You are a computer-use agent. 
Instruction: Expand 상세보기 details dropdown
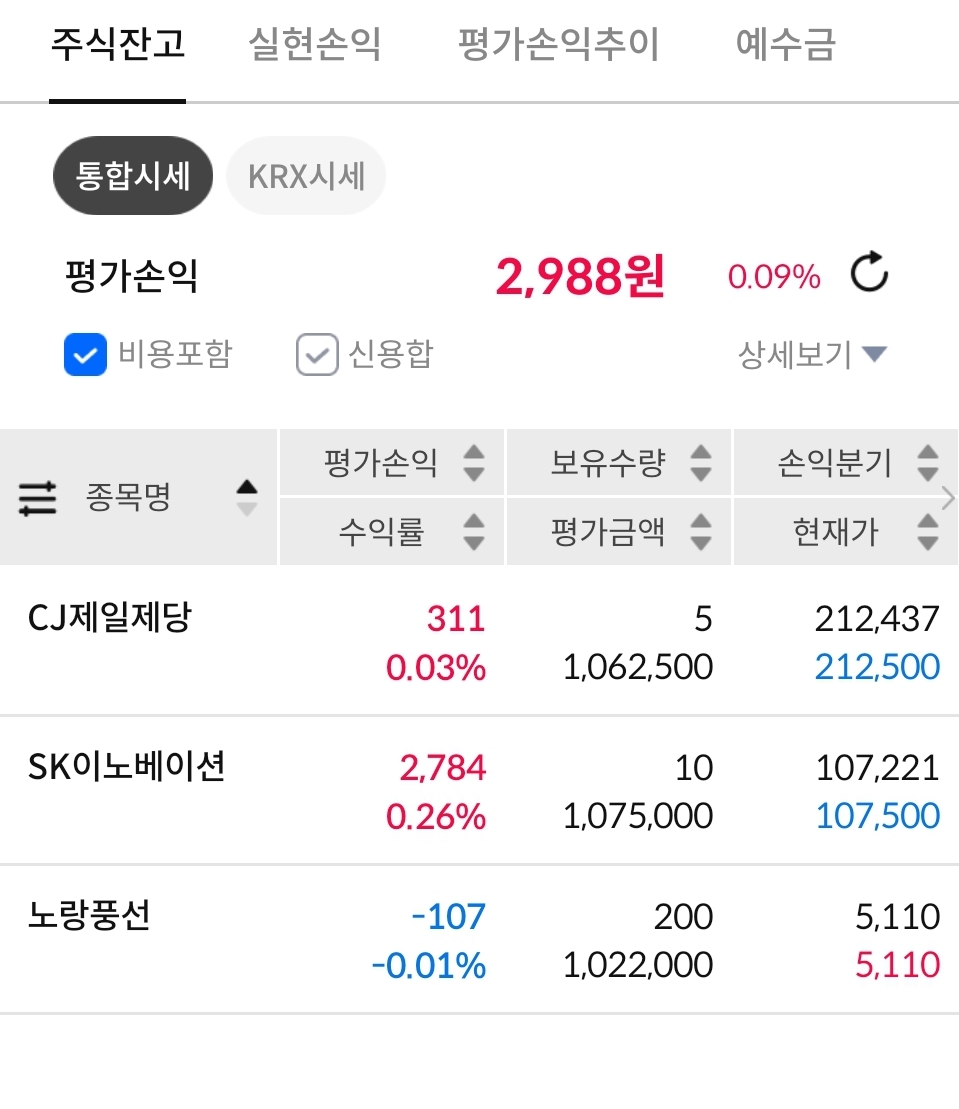[812, 354]
